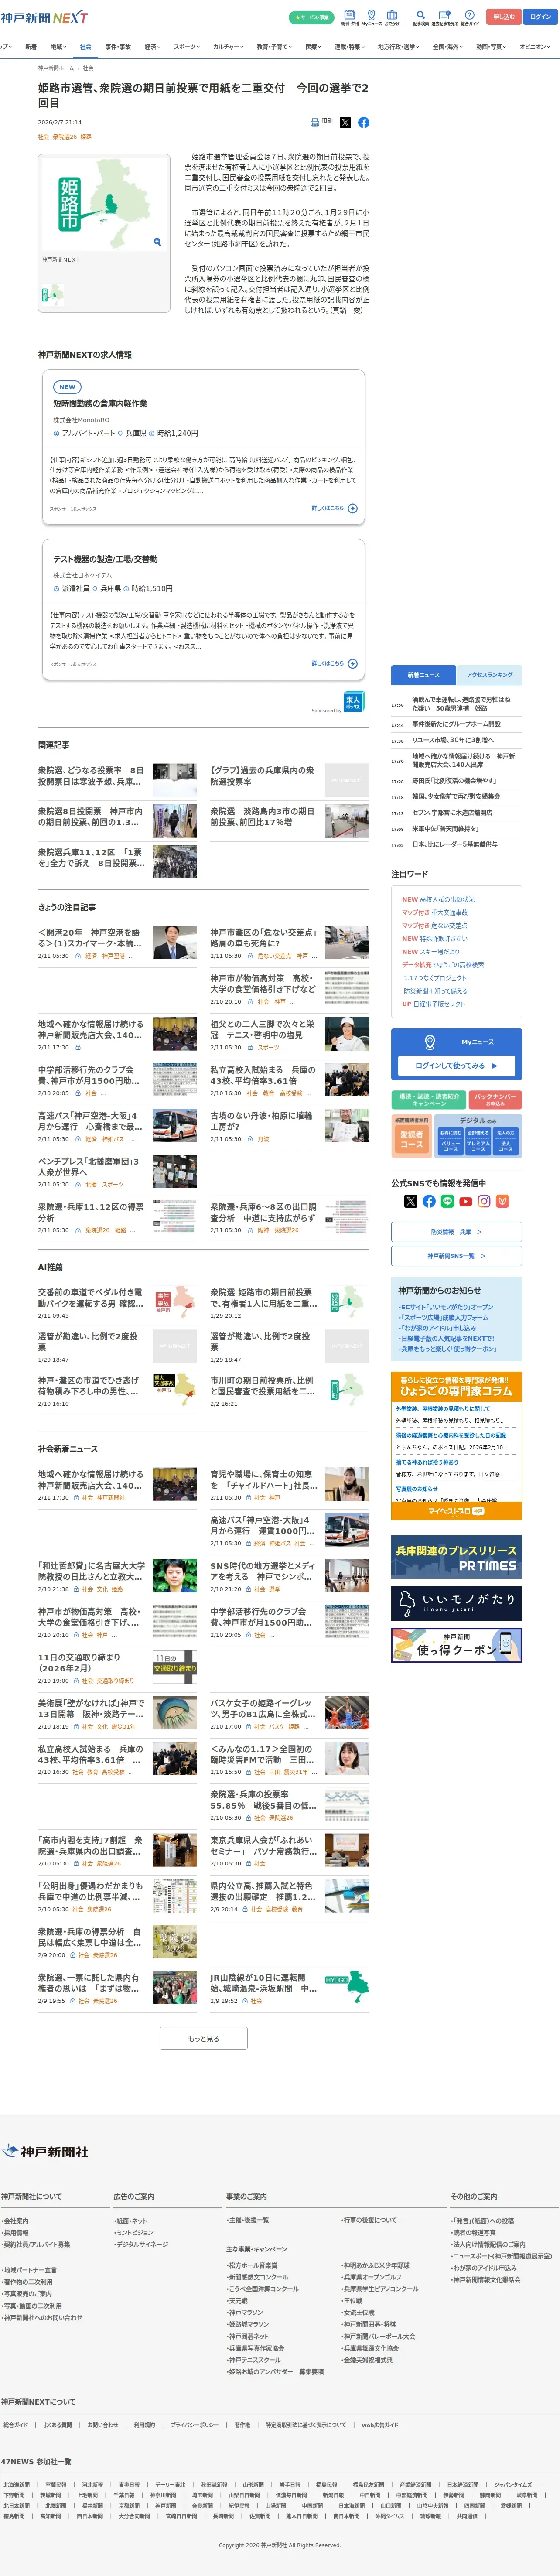Expand the 経済 menu dropdown
Image resolution: width=560 pixels, height=2576 pixels.
(x=152, y=47)
